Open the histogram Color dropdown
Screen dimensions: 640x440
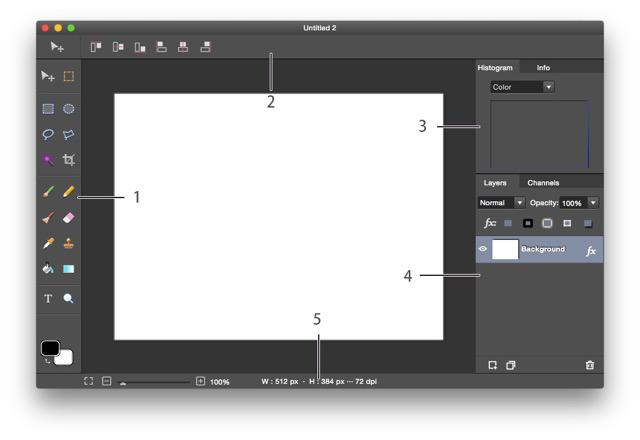(x=522, y=87)
